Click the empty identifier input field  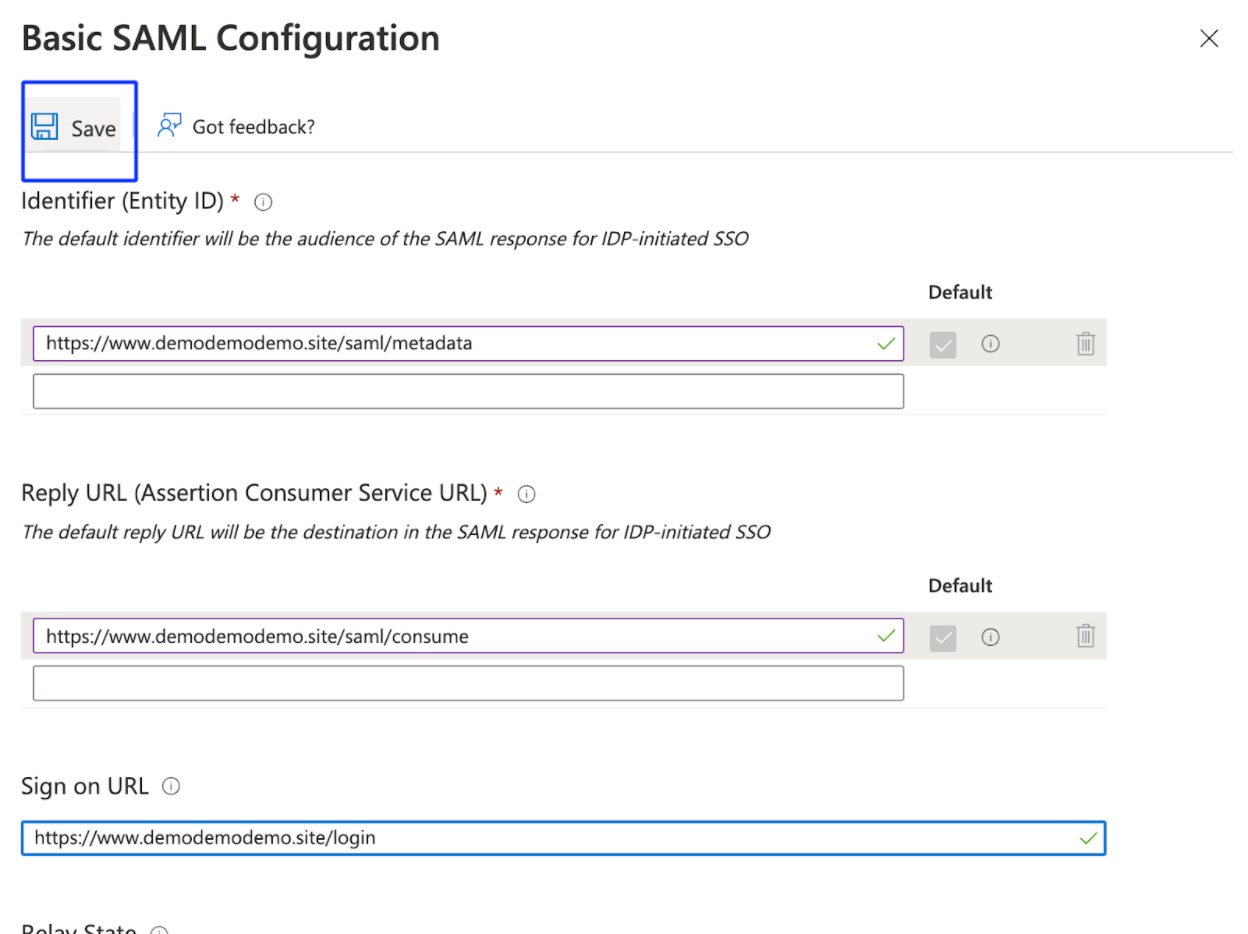[468, 391]
